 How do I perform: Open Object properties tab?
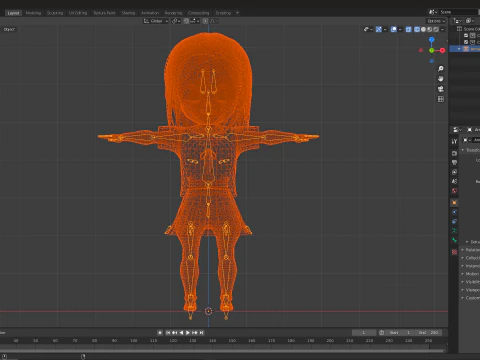454,203
